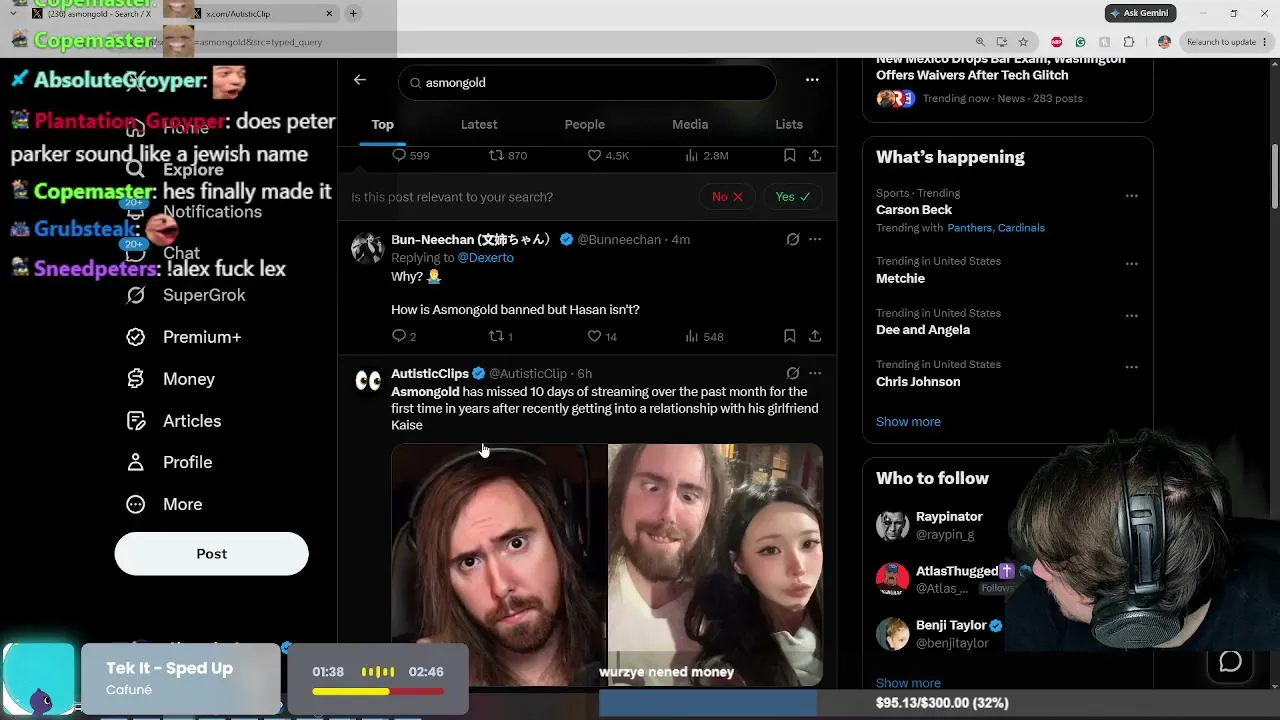Expand trends with Show more

tap(908, 421)
